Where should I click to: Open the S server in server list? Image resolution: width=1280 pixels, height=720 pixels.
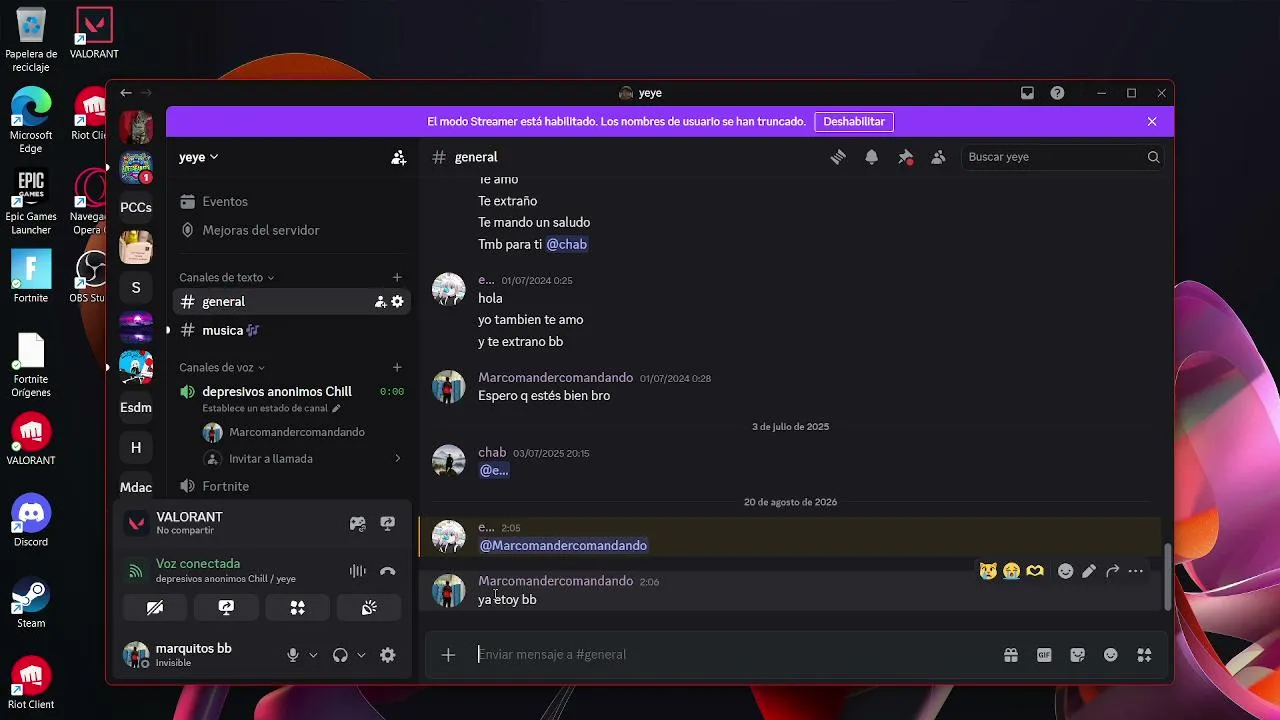[136, 287]
